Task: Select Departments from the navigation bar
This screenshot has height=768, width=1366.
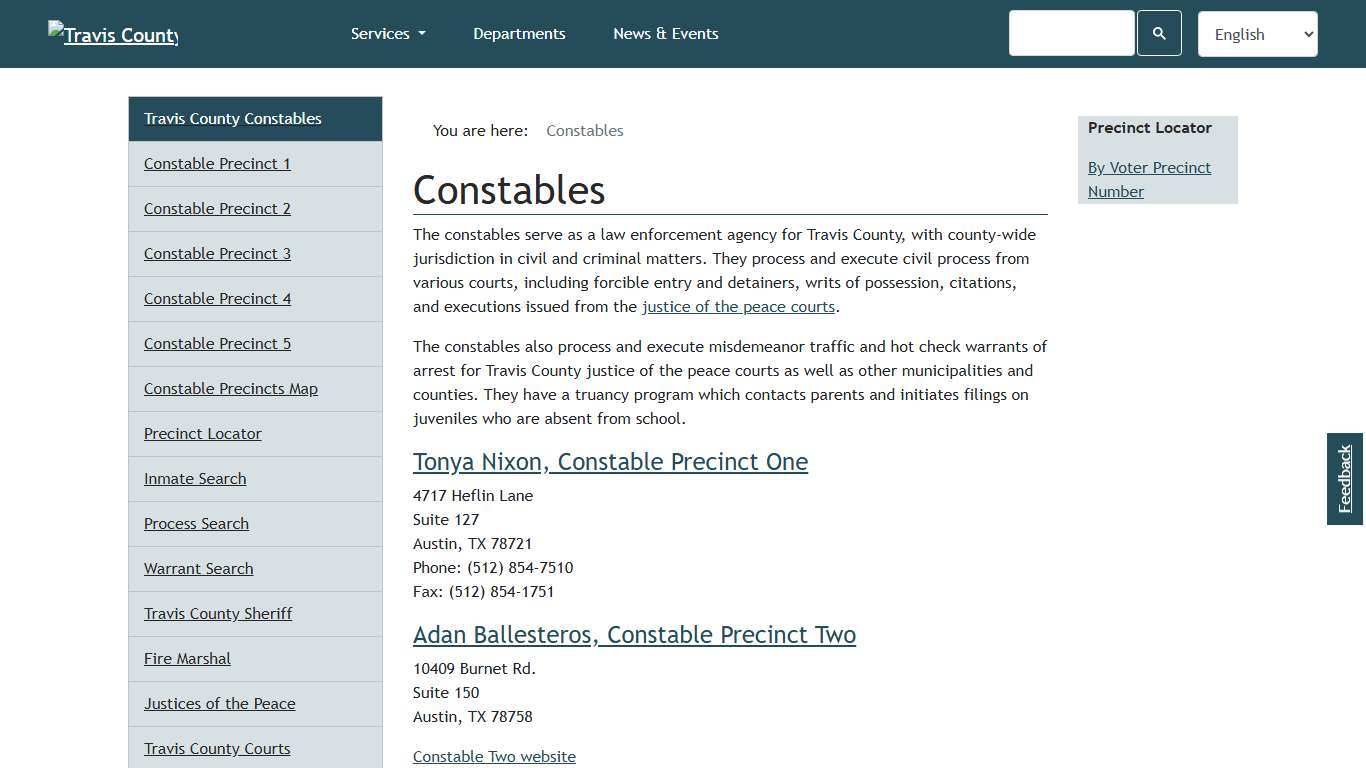Action: click(x=519, y=33)
